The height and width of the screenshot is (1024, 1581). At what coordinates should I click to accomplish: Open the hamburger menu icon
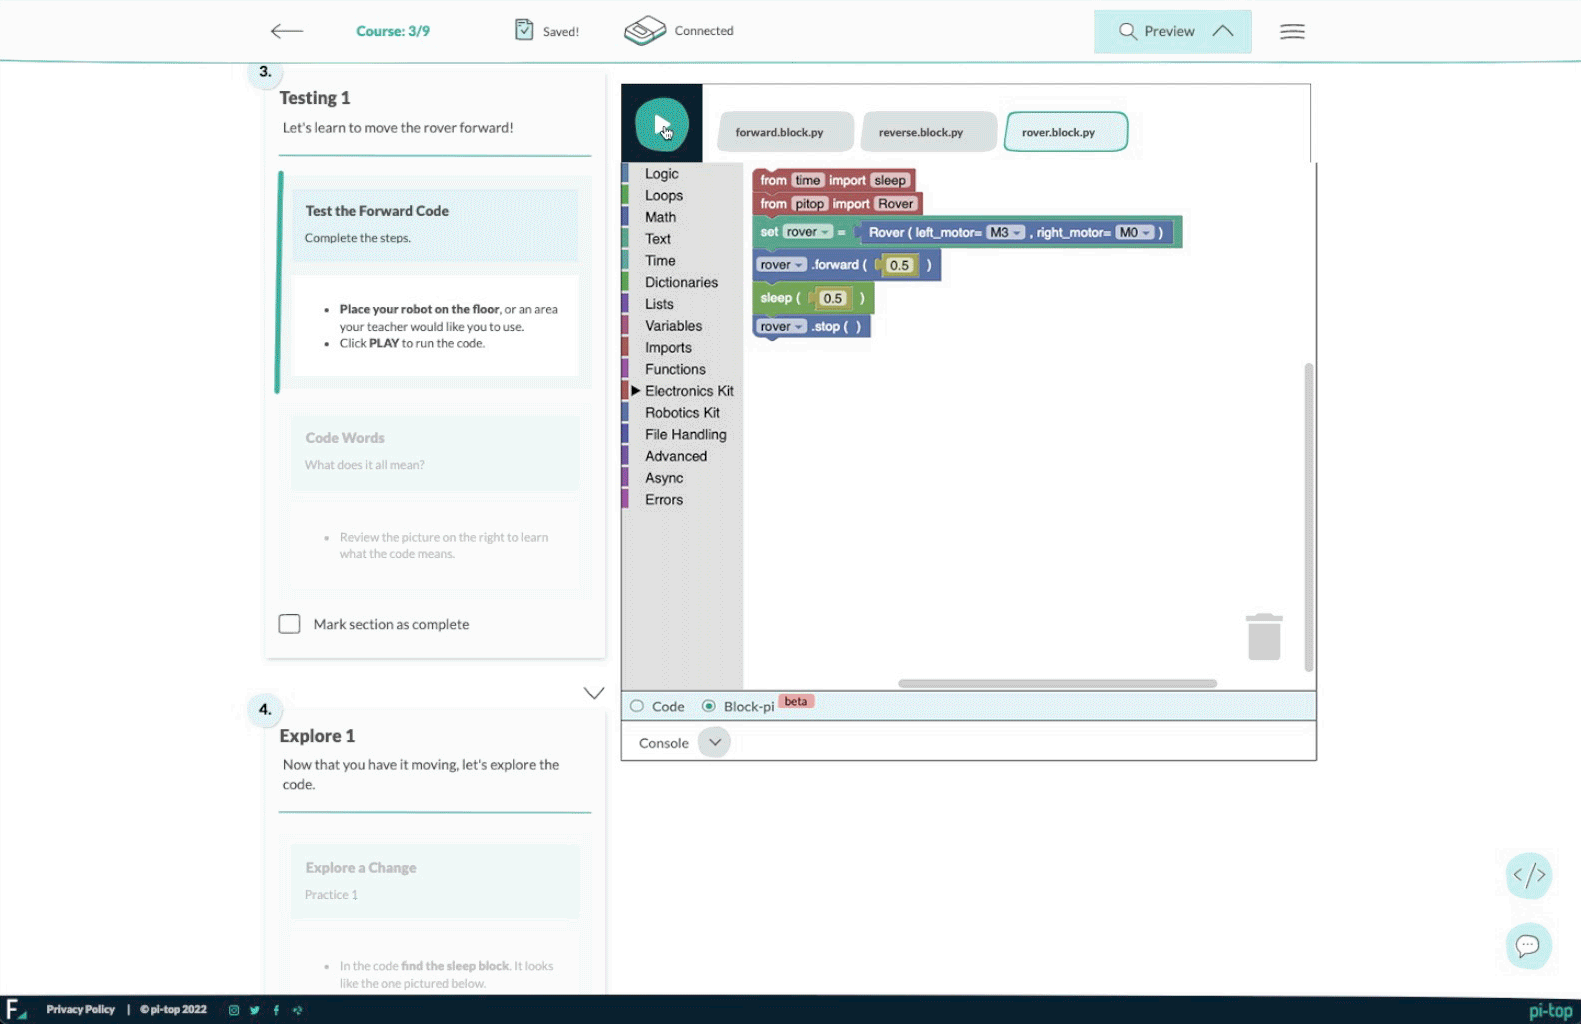tap(1292, 31)
